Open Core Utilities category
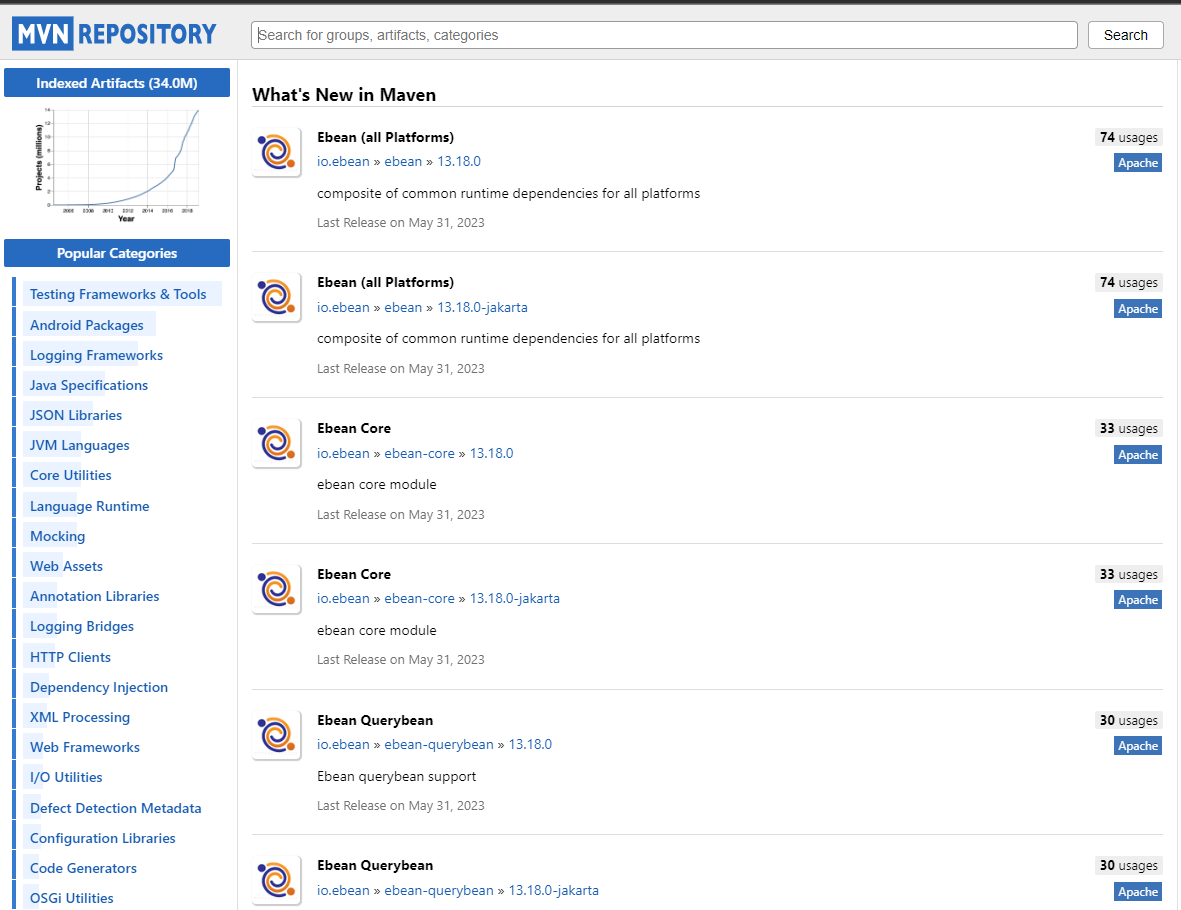The image size is (1181, 910). click(71, 475)
